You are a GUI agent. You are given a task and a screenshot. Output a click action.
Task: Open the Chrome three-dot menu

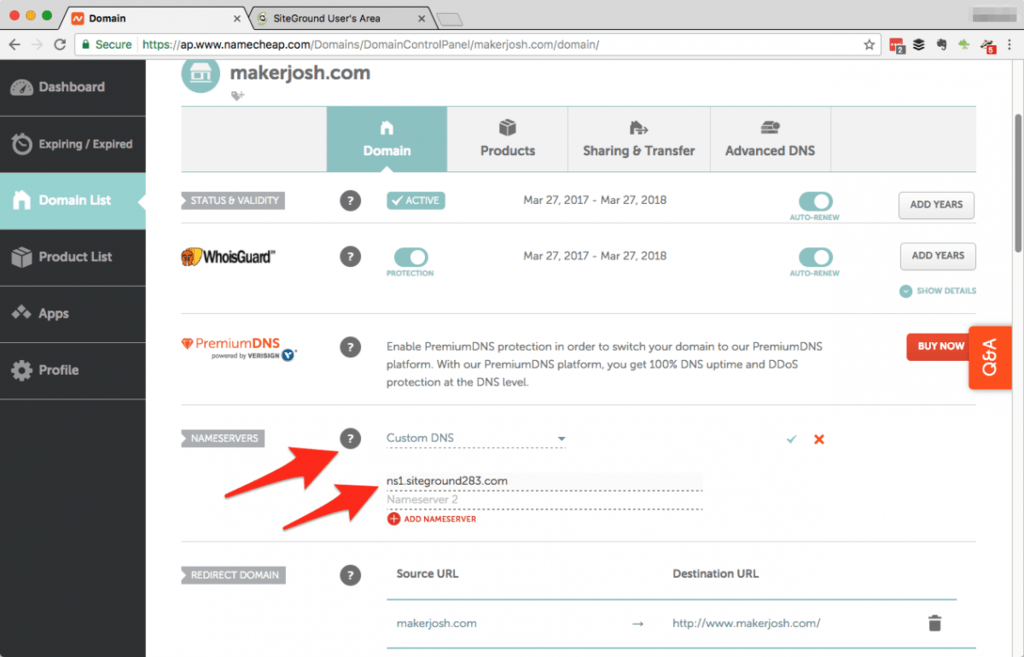click(x=1010, y=44)
